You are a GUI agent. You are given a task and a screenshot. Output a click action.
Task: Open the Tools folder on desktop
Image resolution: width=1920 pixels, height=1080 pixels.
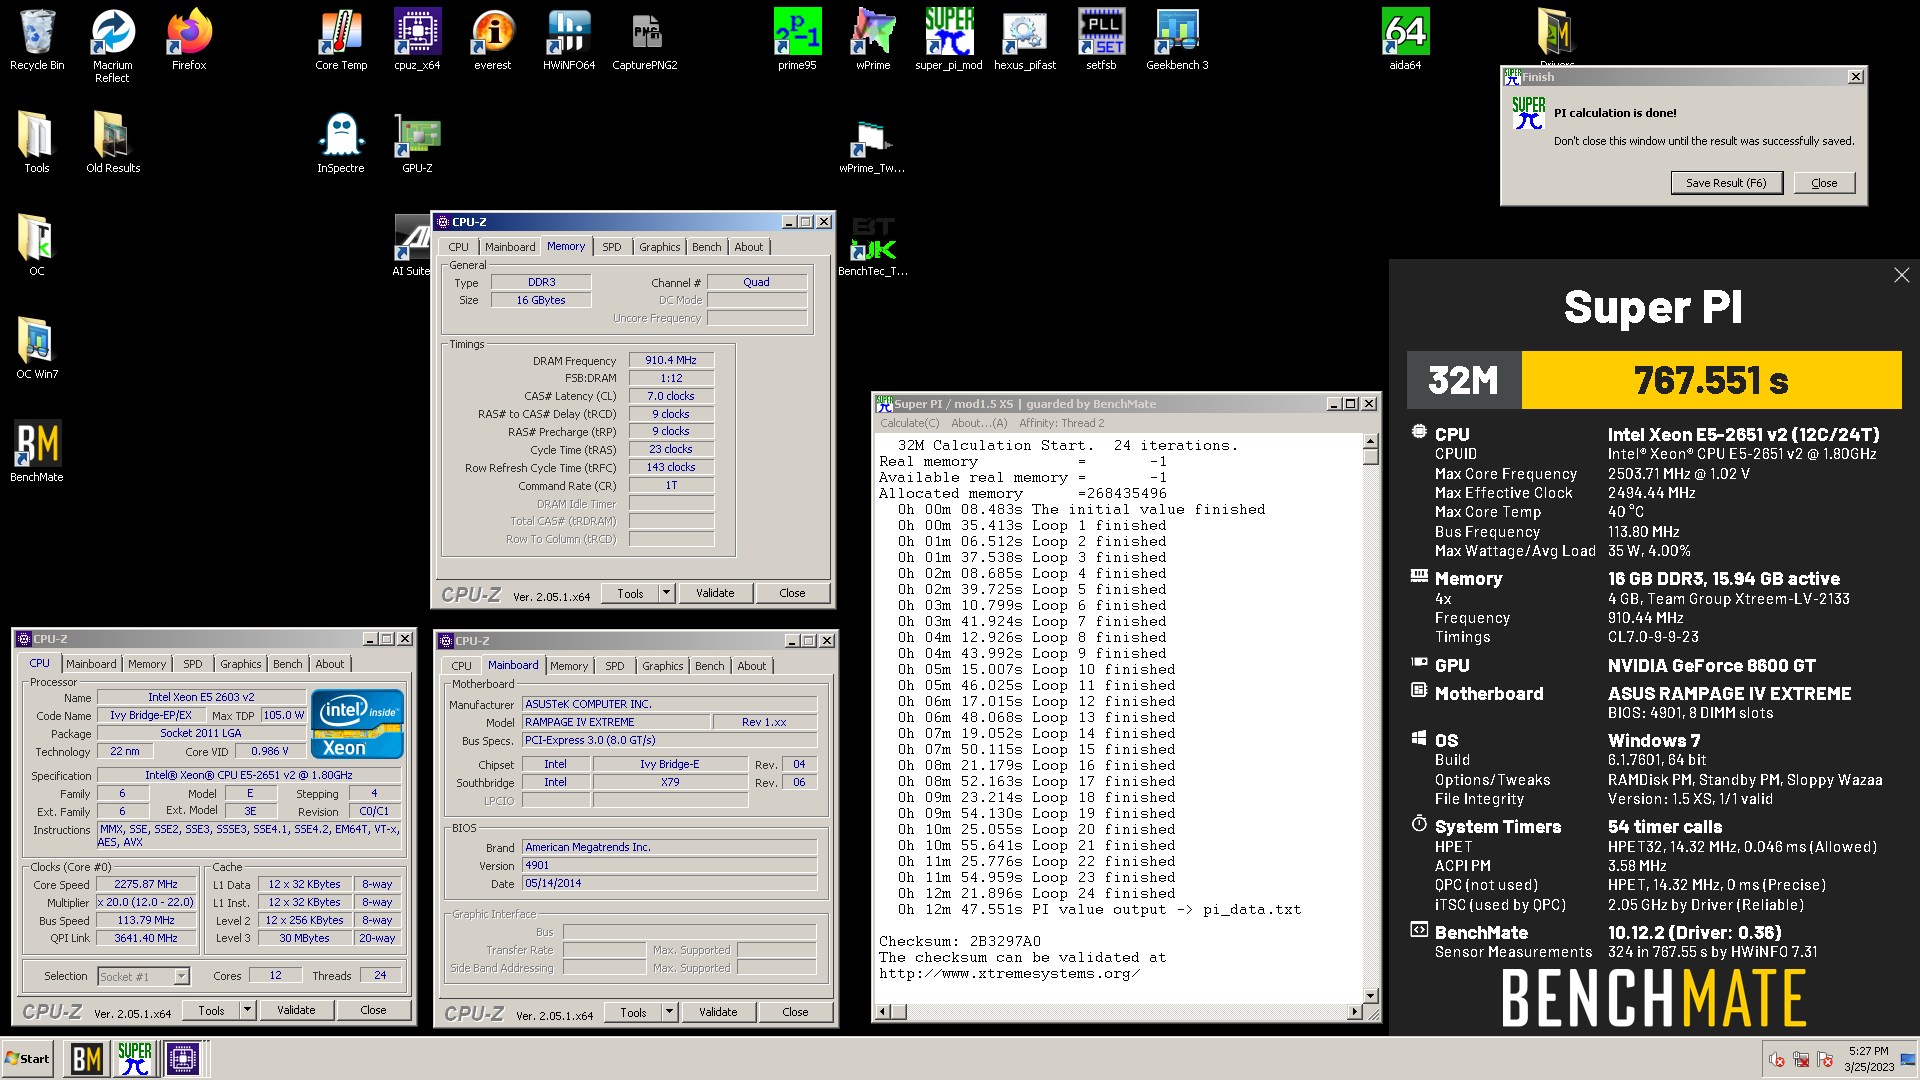click(x=37, y=142)
